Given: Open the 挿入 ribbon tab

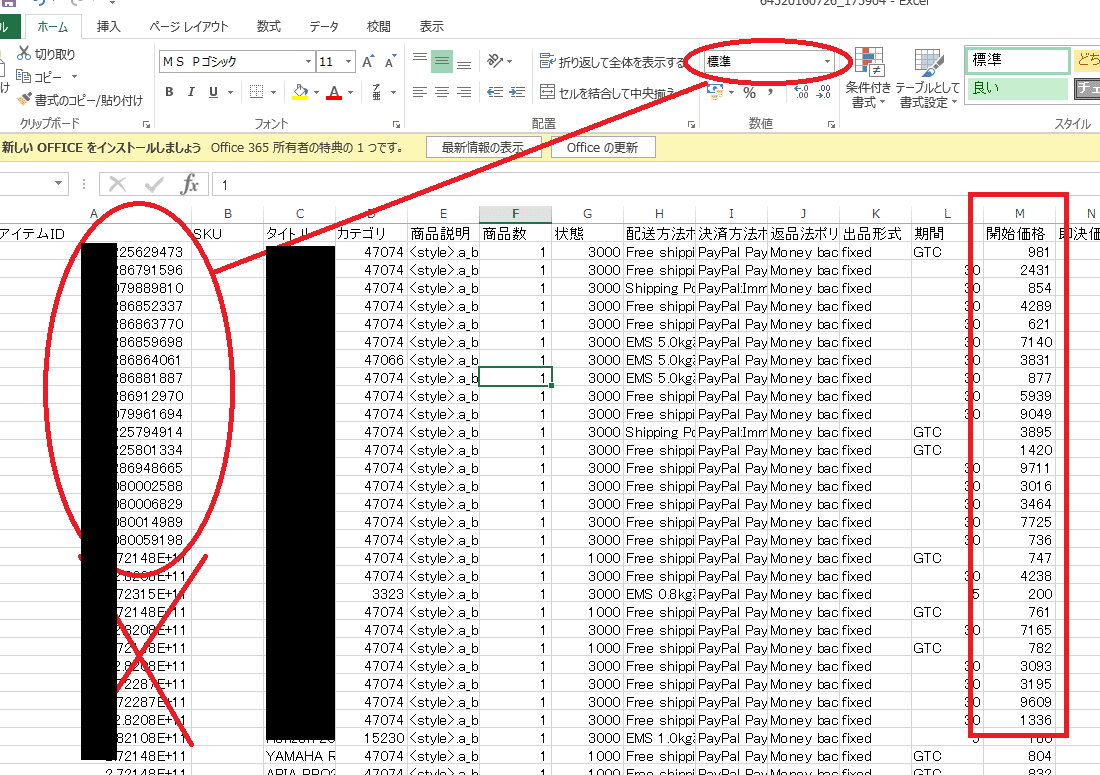Looking at the screenshot, I should click(x=109, y=27).
